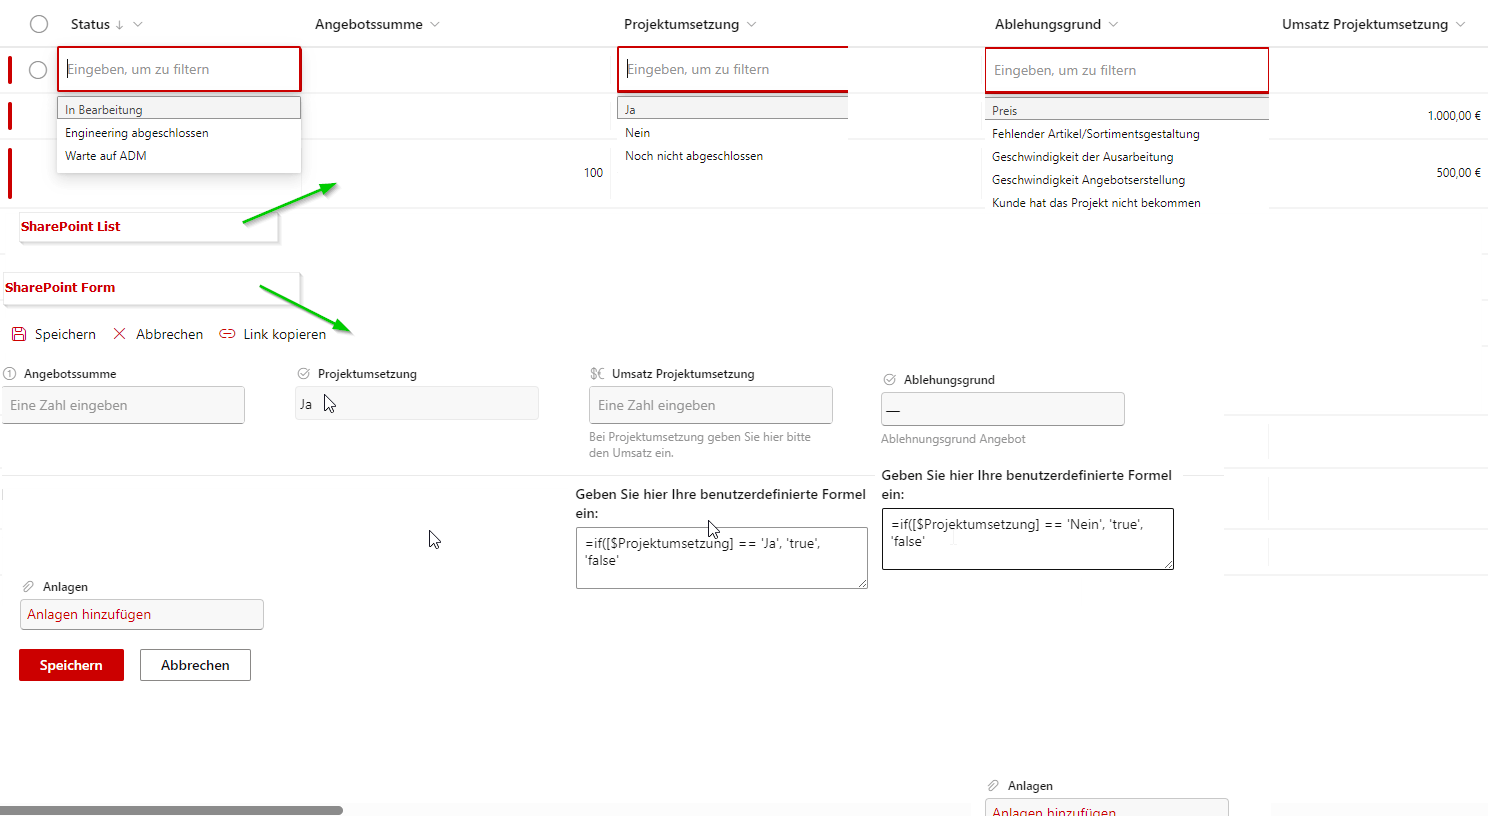Screen dimensions: 1488x816
Task: Click the red Speichern button
Action: click(x=71, y=665)
